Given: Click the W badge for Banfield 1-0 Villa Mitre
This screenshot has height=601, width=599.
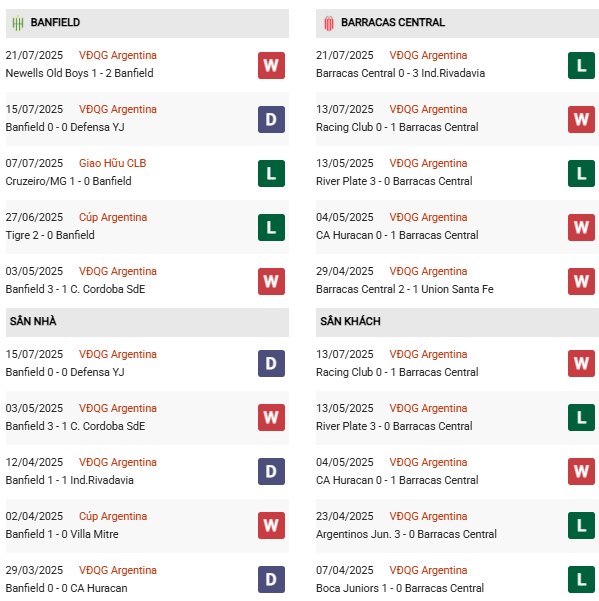Looking at the screenshot, I should (x=271, y=525).
